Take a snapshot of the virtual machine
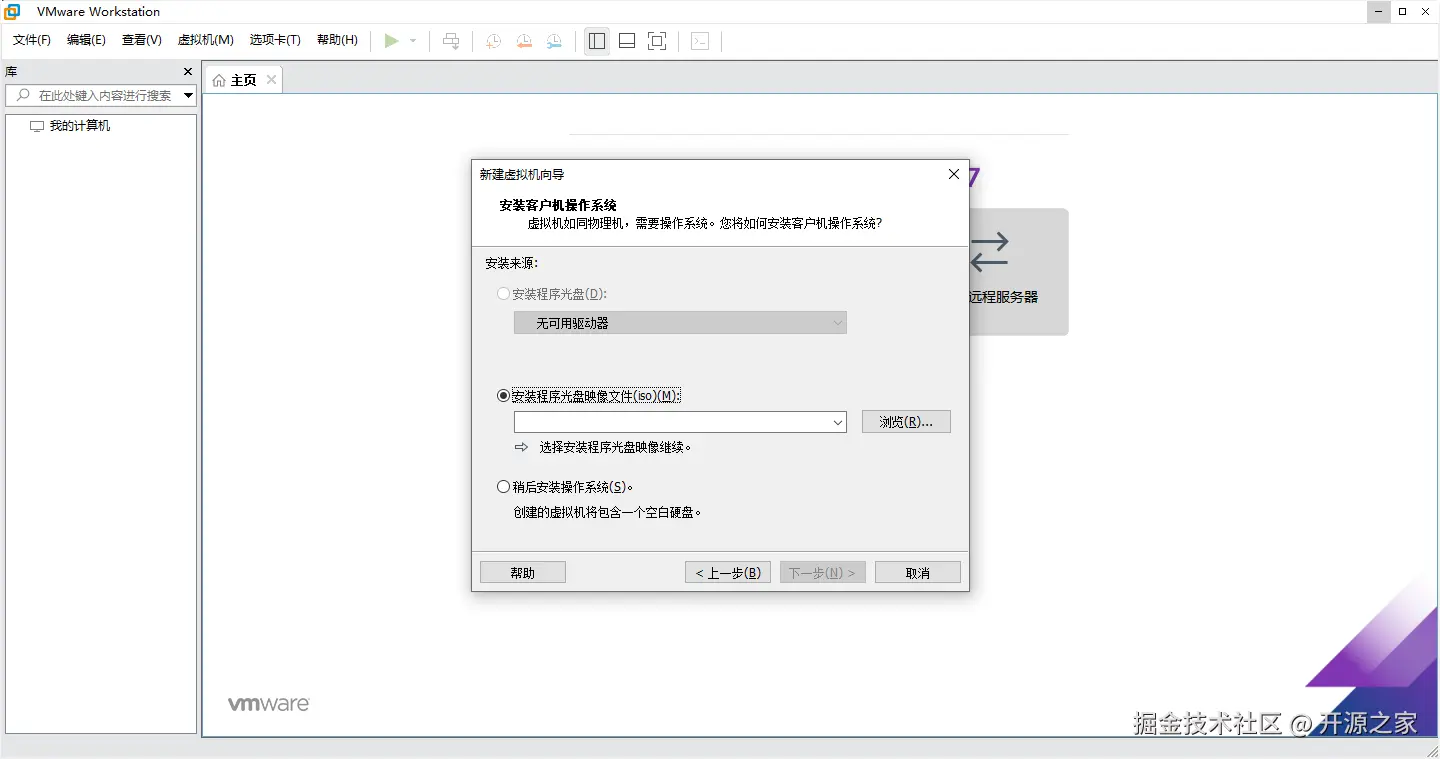 tap(492, 40)
